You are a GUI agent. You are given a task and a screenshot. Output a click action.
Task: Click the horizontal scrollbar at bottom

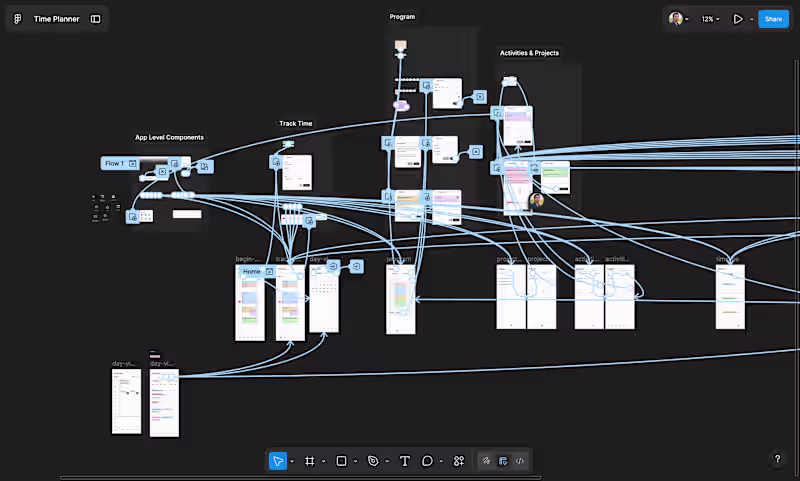pos(301,478)
